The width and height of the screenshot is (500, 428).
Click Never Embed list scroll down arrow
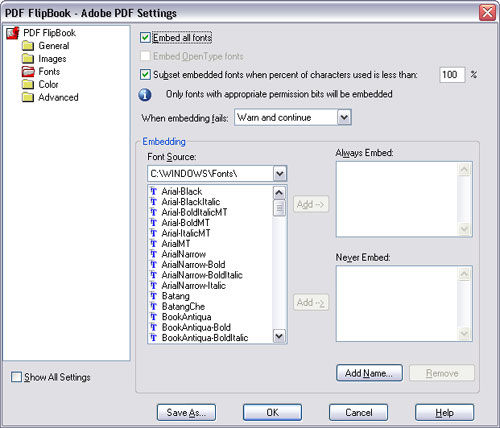[464, 333]
